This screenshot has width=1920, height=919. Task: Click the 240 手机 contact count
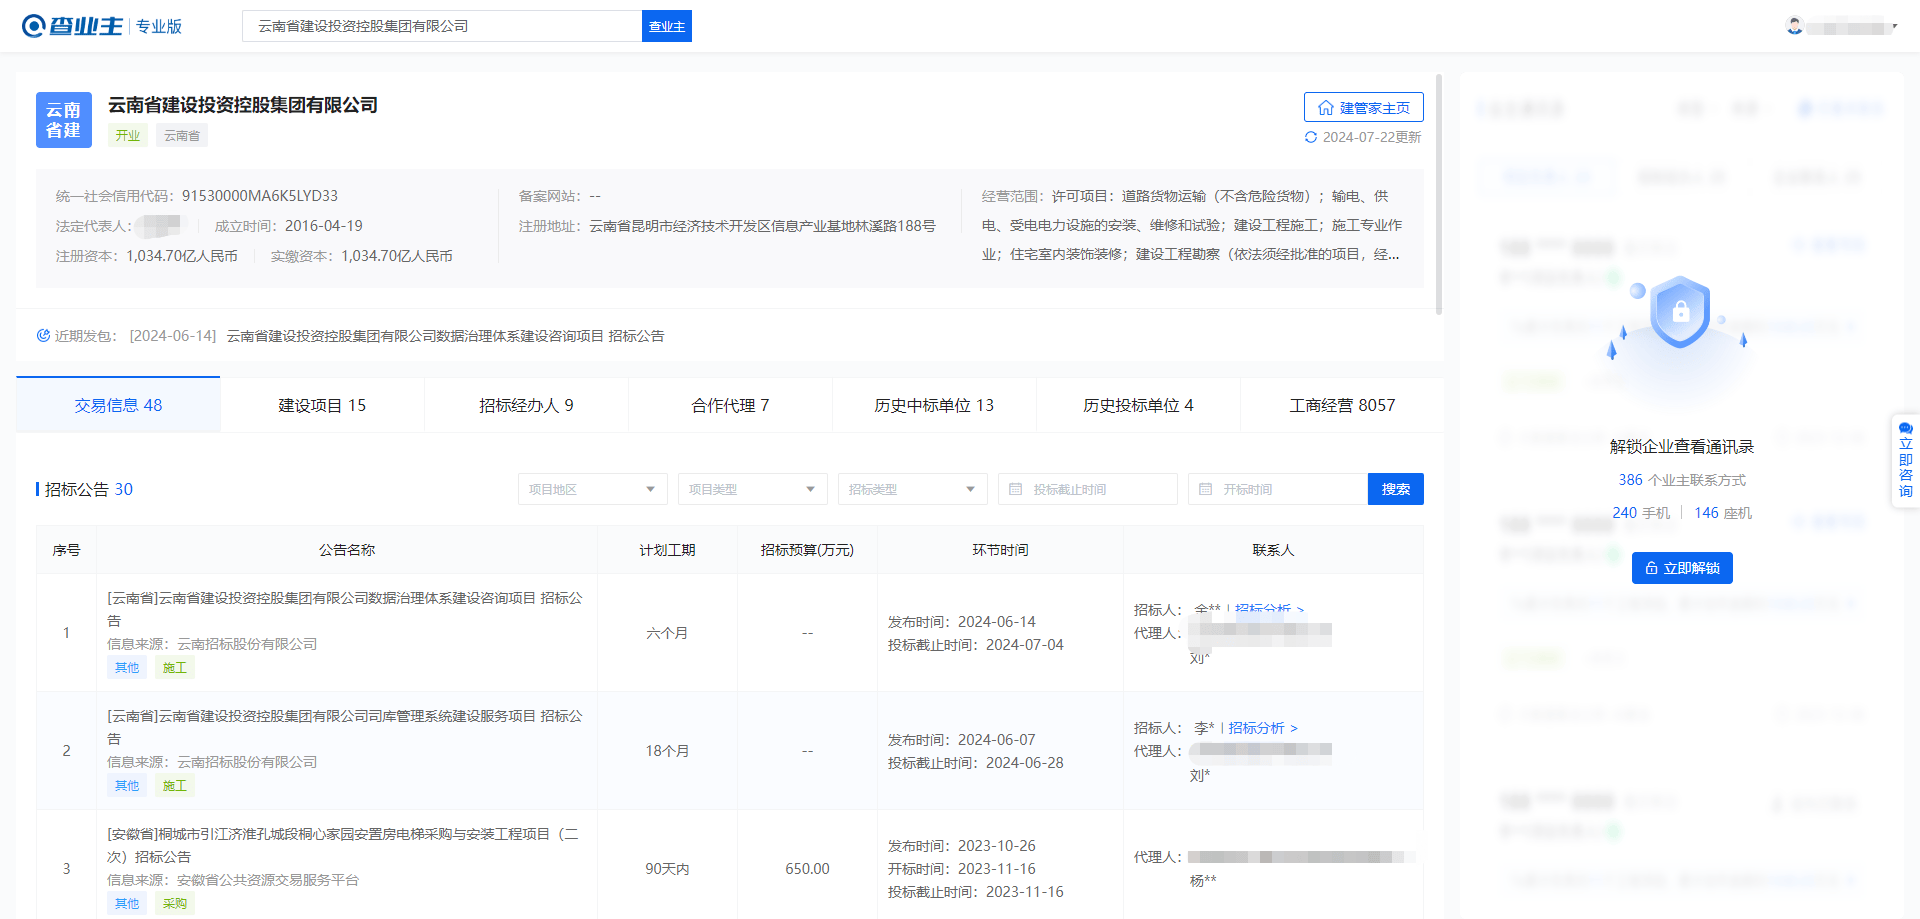pos(1641,513)
